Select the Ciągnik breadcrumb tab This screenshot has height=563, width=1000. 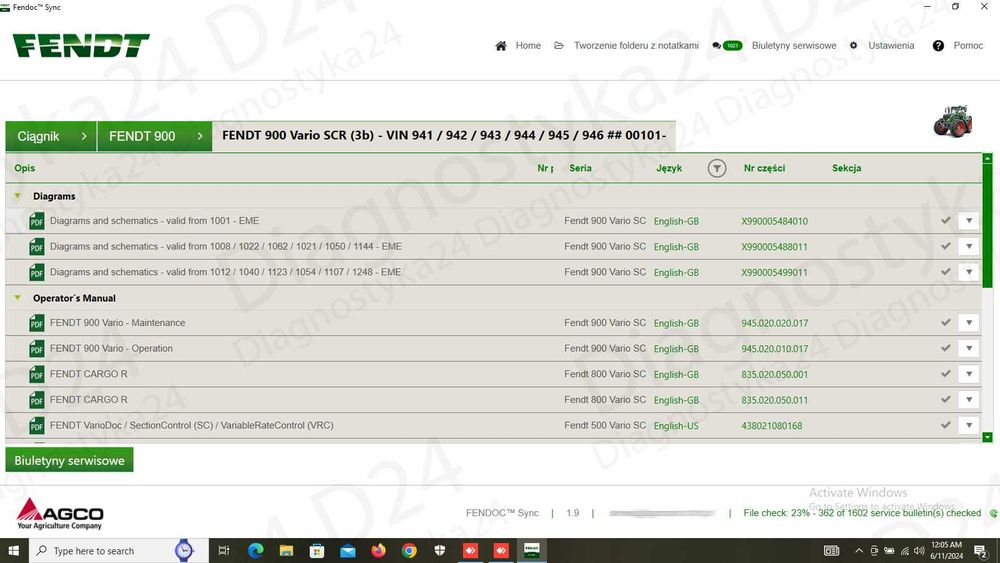[51, 136]
